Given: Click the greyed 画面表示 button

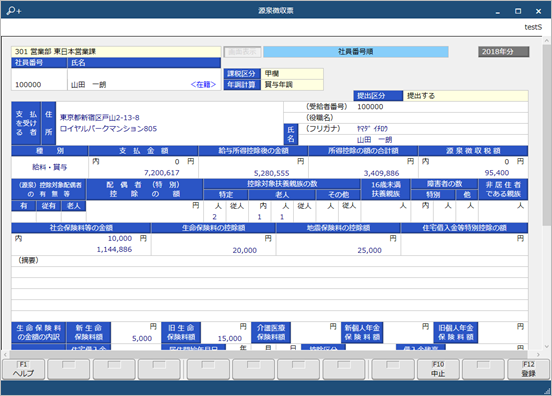Looking at the screenshot, I should point(242,52).
